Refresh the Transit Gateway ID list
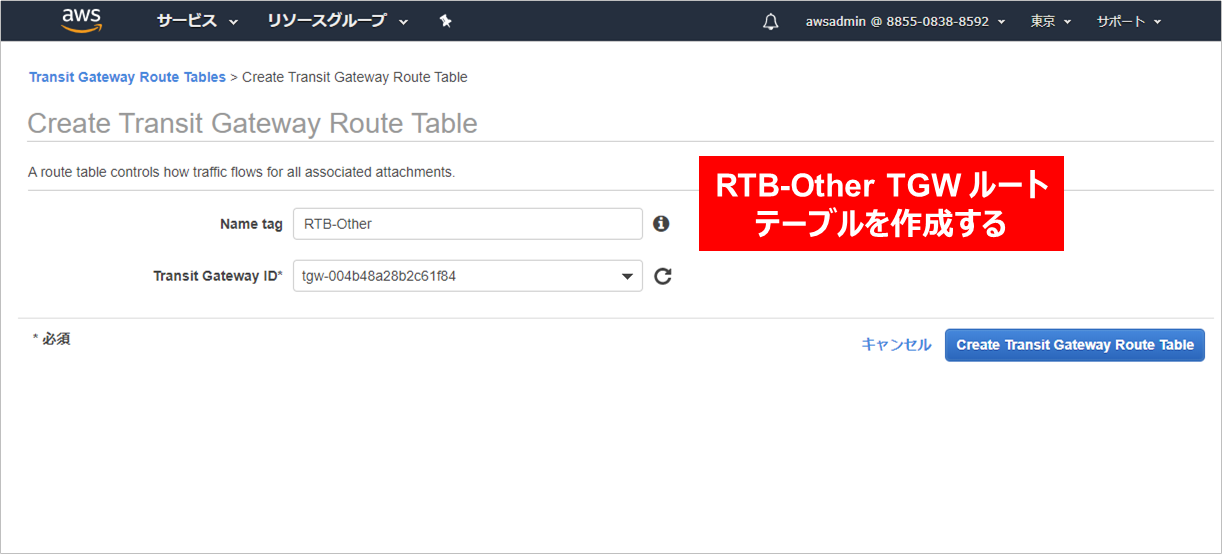 [662, 276]
